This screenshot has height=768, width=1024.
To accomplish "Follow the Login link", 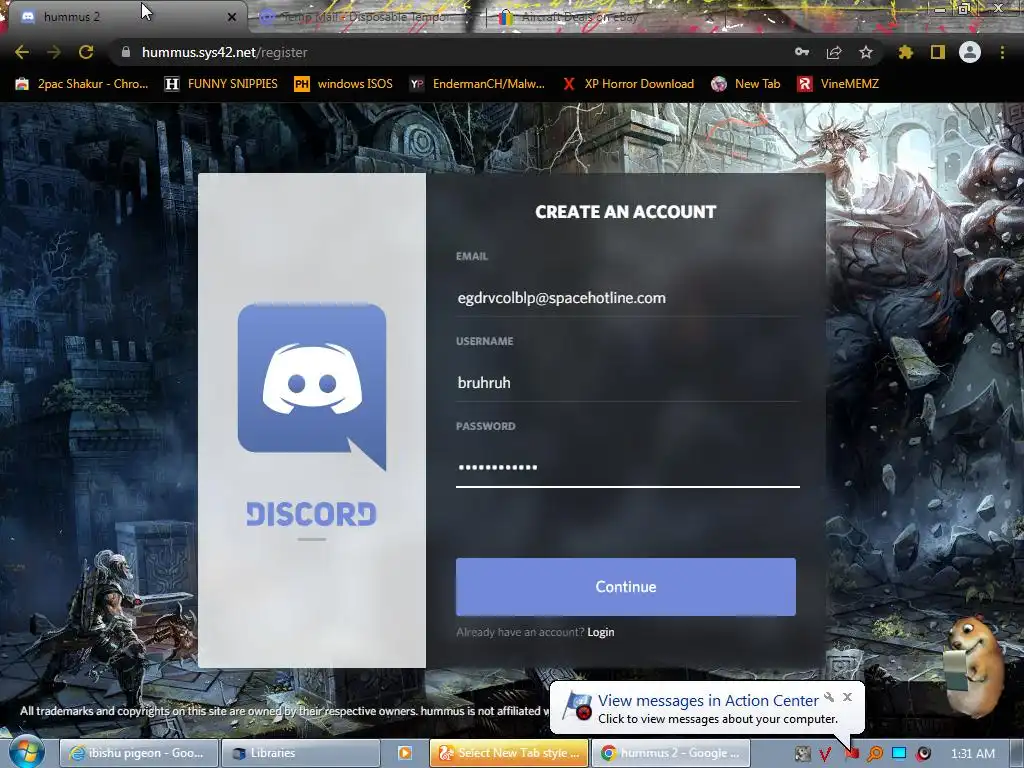I will [x=600, y=632].
